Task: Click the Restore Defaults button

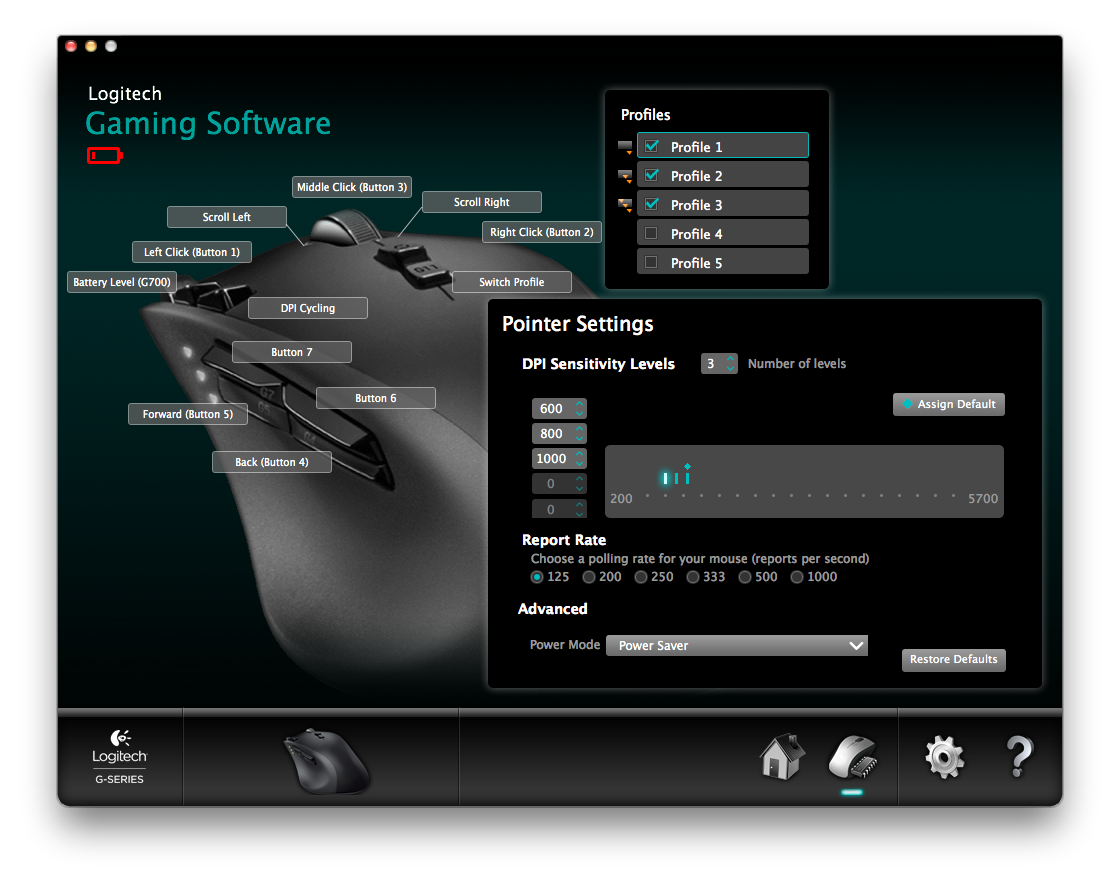Action: pyautogui.click(x=954, y=659)
